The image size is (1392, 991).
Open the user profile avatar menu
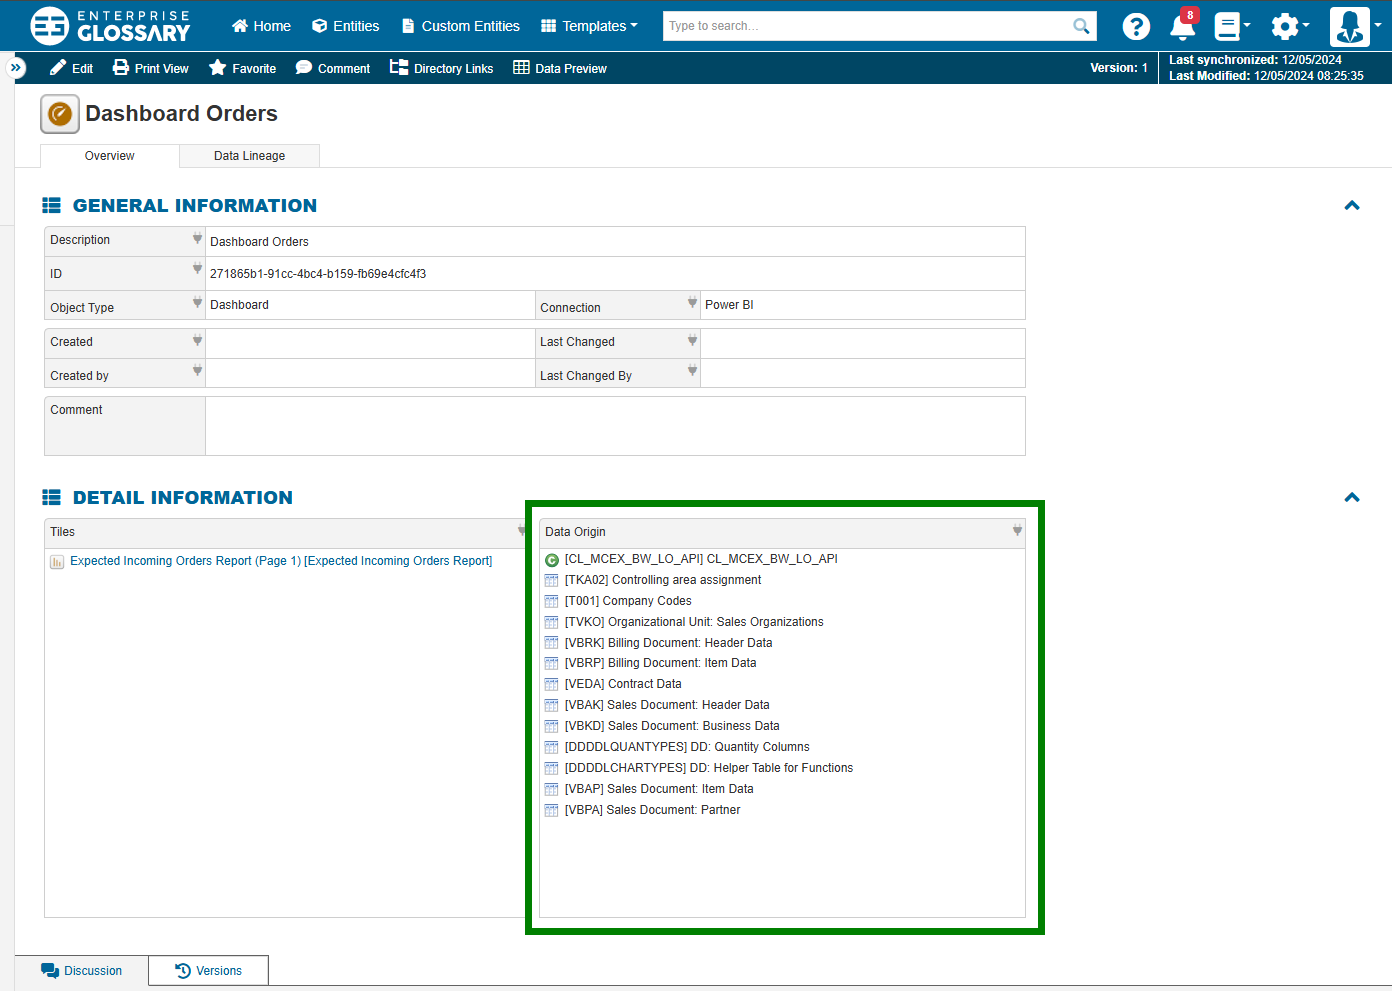[1350, 26]
